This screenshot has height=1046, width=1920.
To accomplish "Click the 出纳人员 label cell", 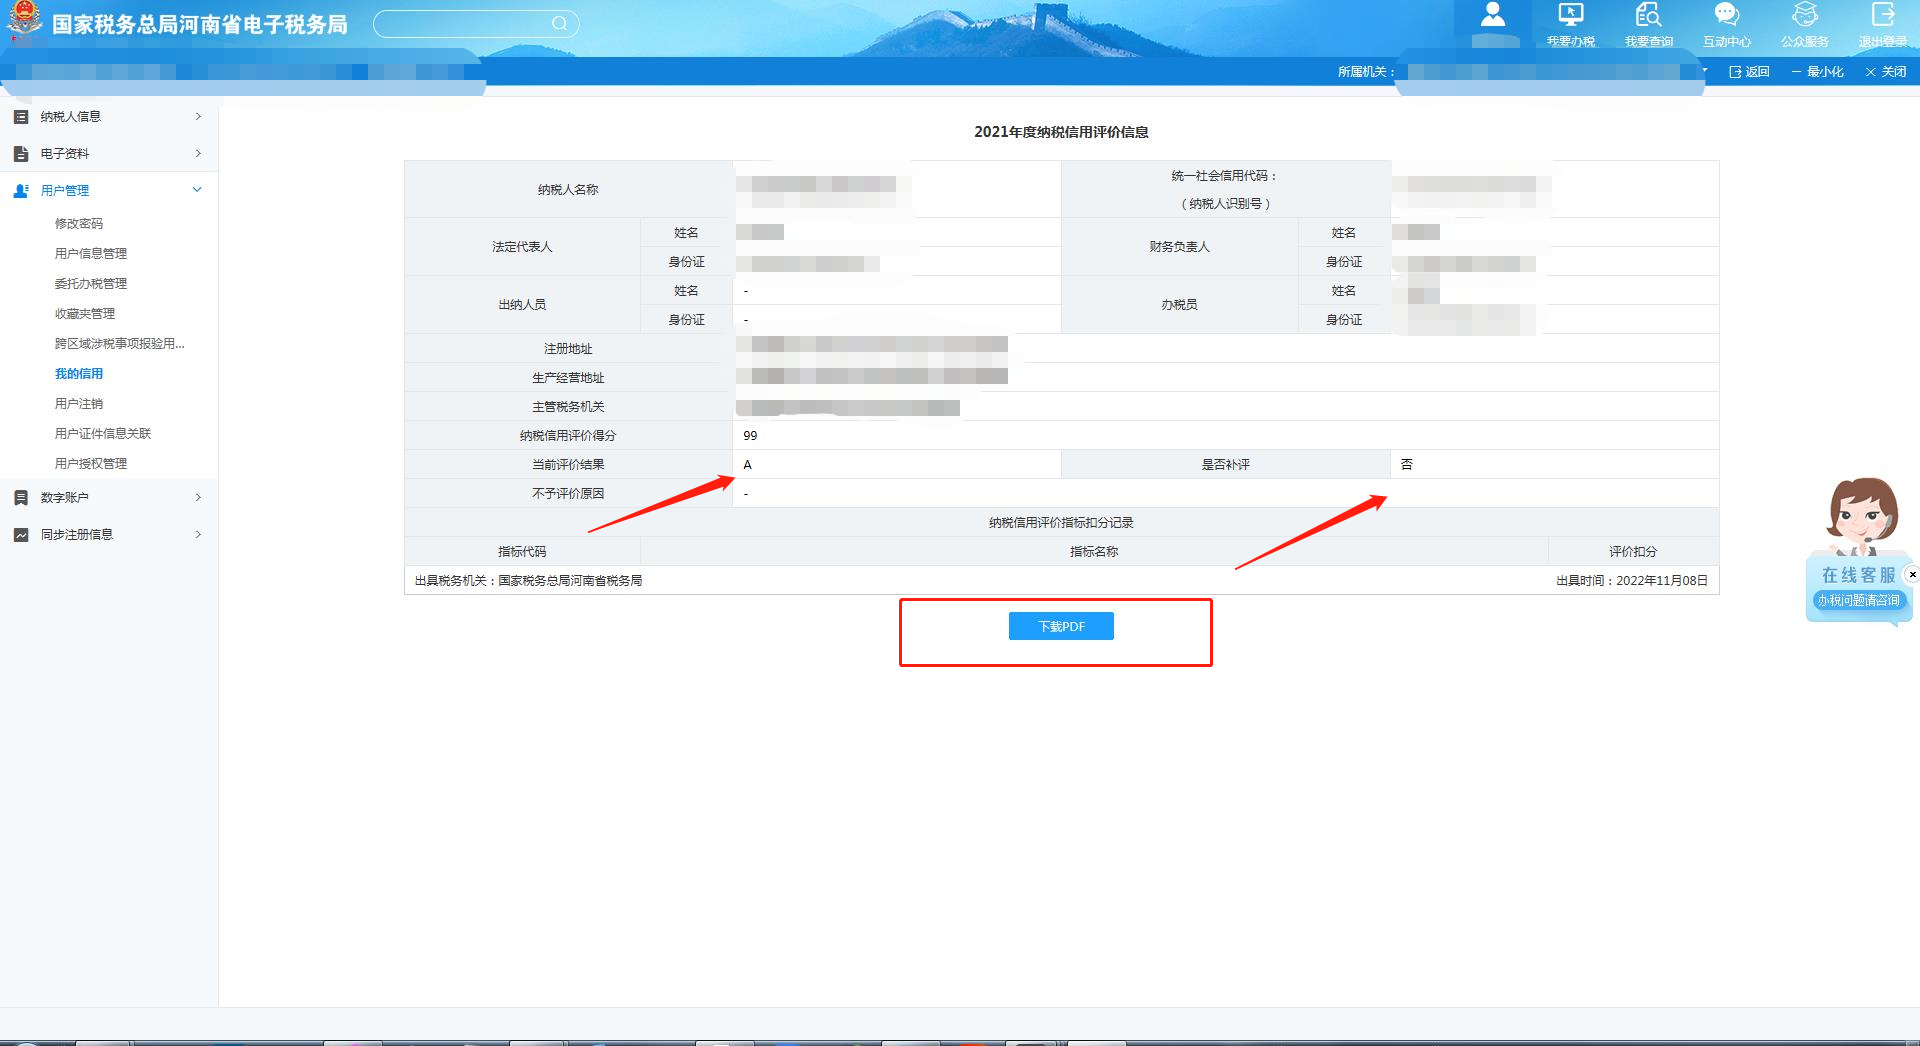I will (x=522, y=305).
